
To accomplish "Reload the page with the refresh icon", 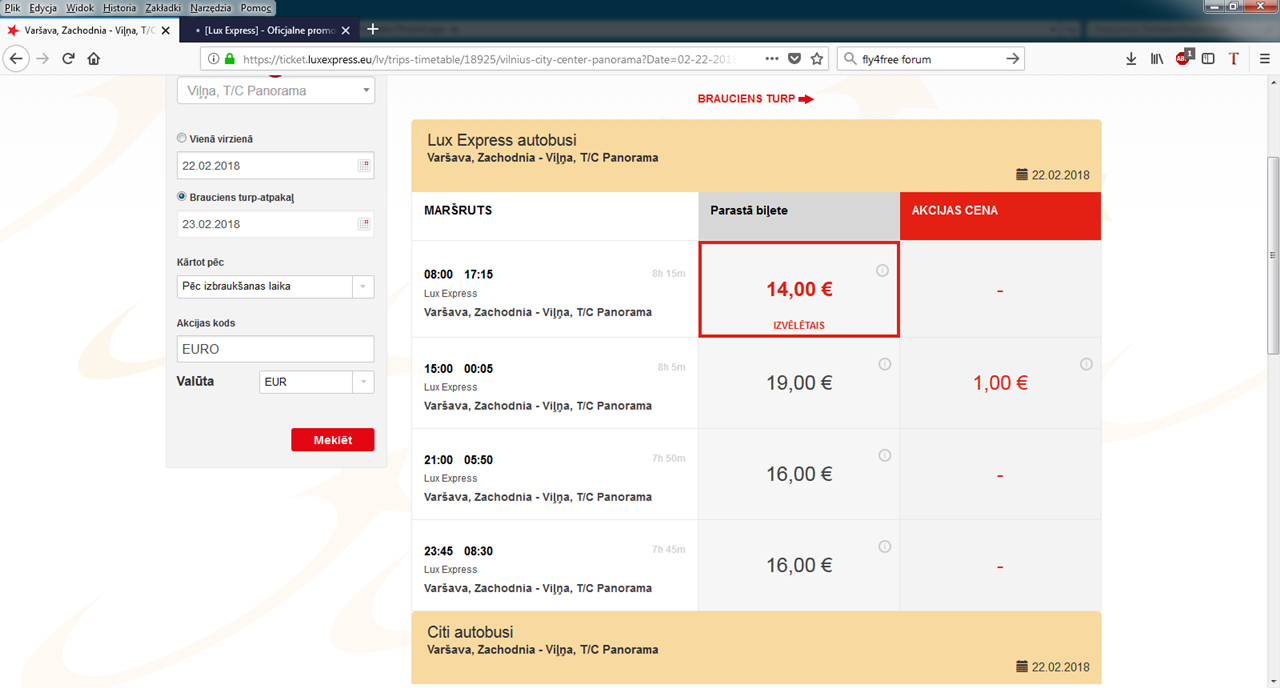I will (68, 59).
